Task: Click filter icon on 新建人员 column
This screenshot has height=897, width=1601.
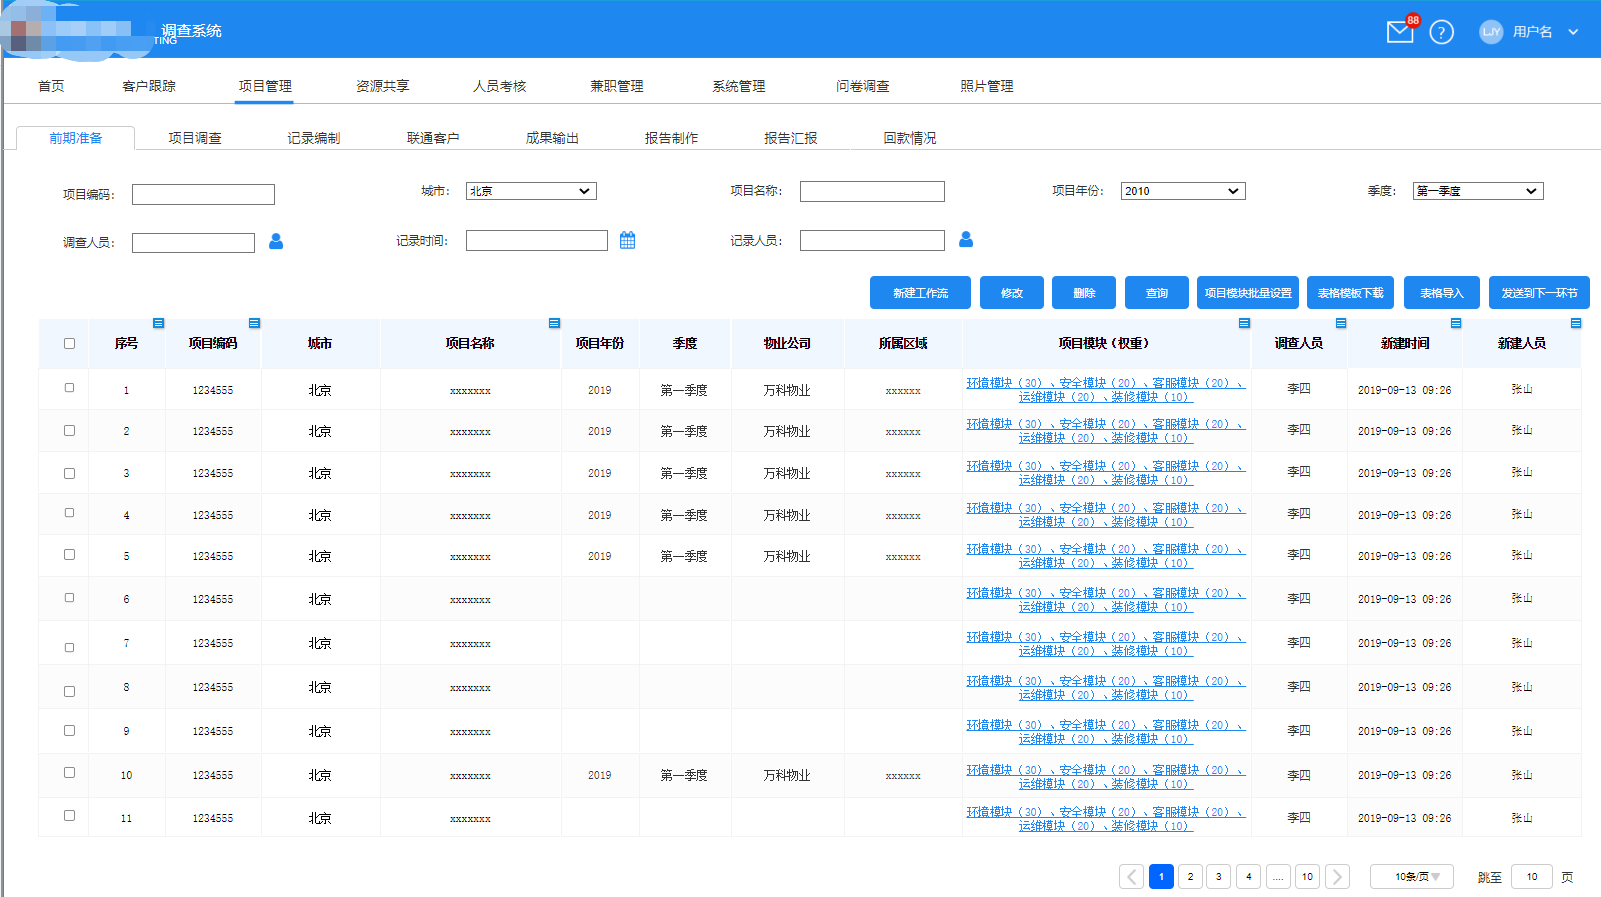Action: click(1576, 323)
